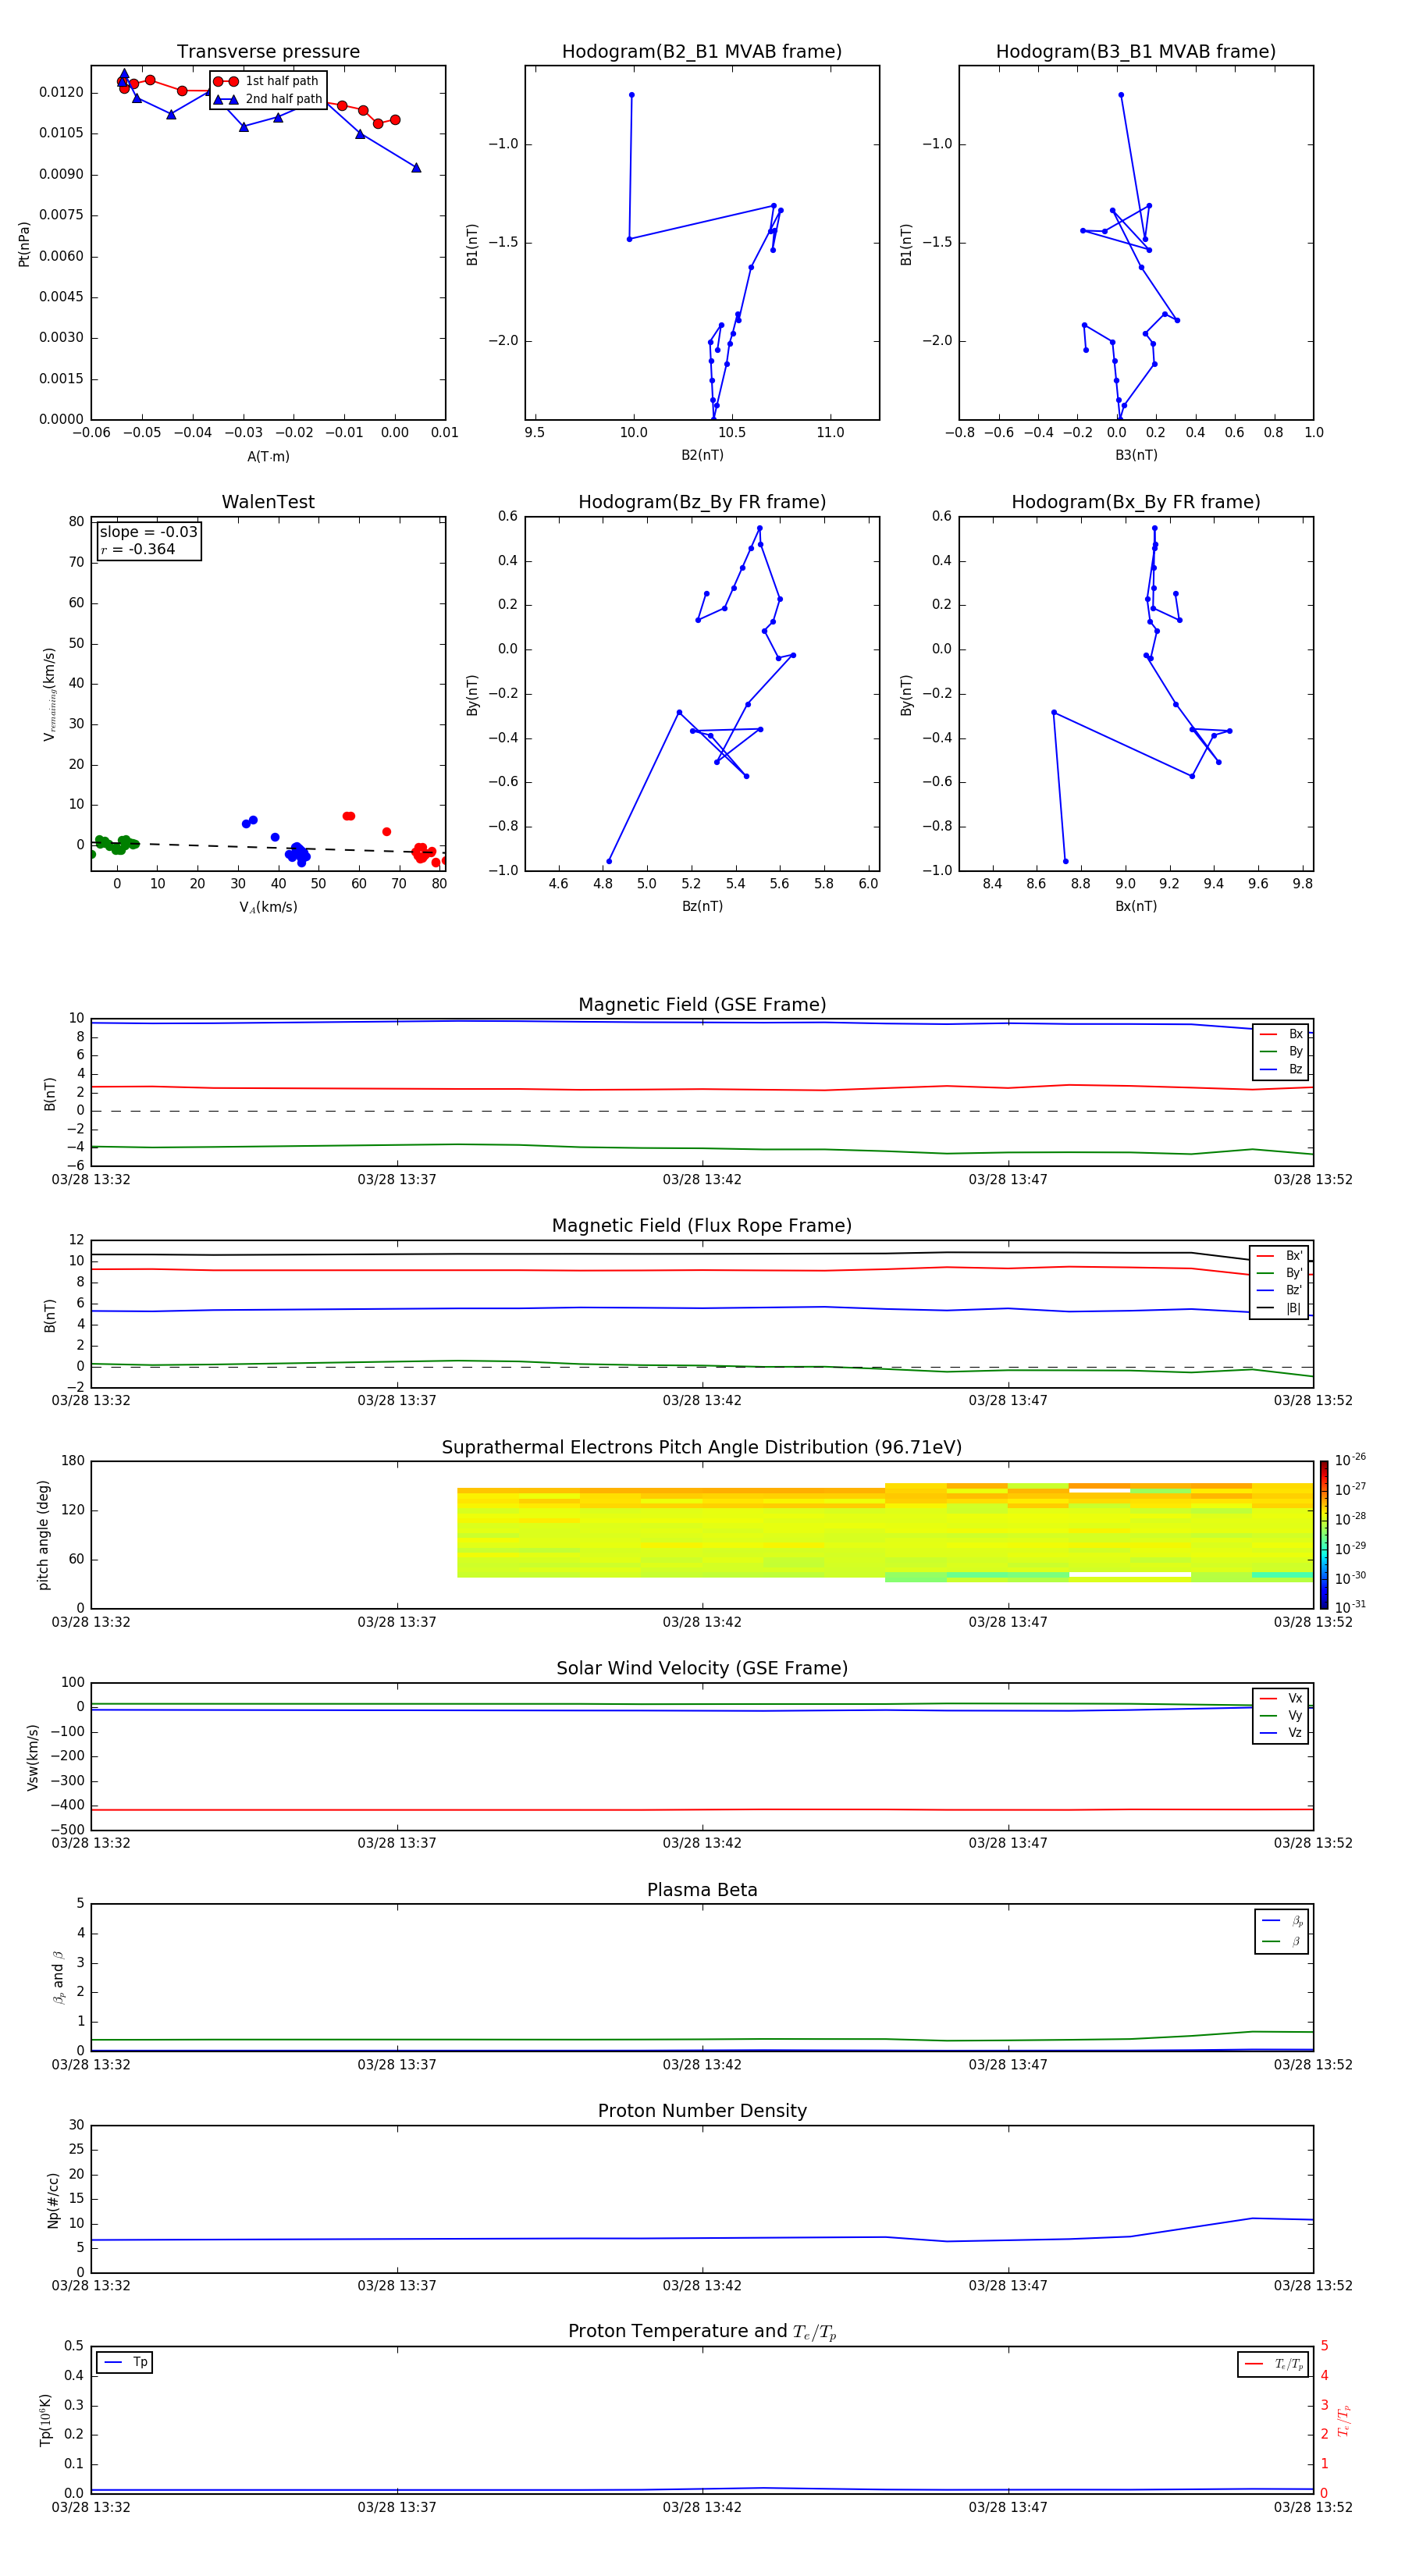Click the 'pitch angle (deg)' axis label
This screenshot has height=2576, width=1405.
(x=43, y=1535)
